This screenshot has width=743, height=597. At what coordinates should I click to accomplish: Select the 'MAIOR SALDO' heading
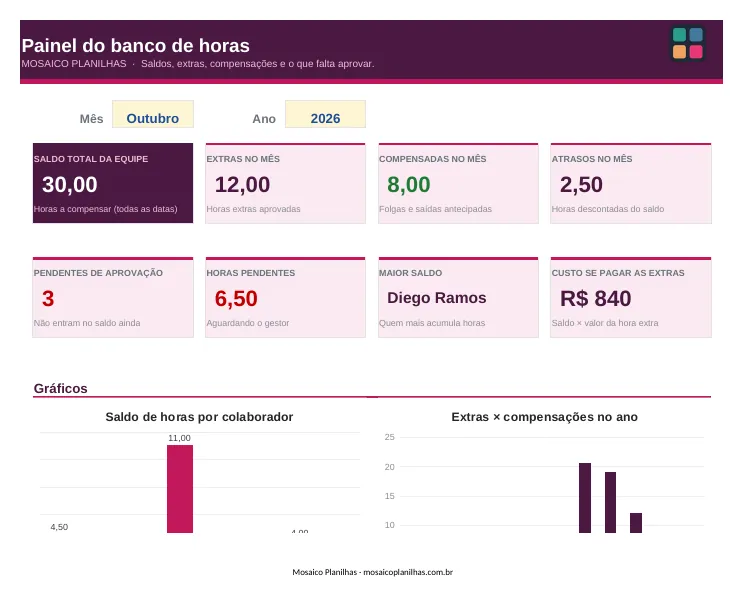click(410, 273)
